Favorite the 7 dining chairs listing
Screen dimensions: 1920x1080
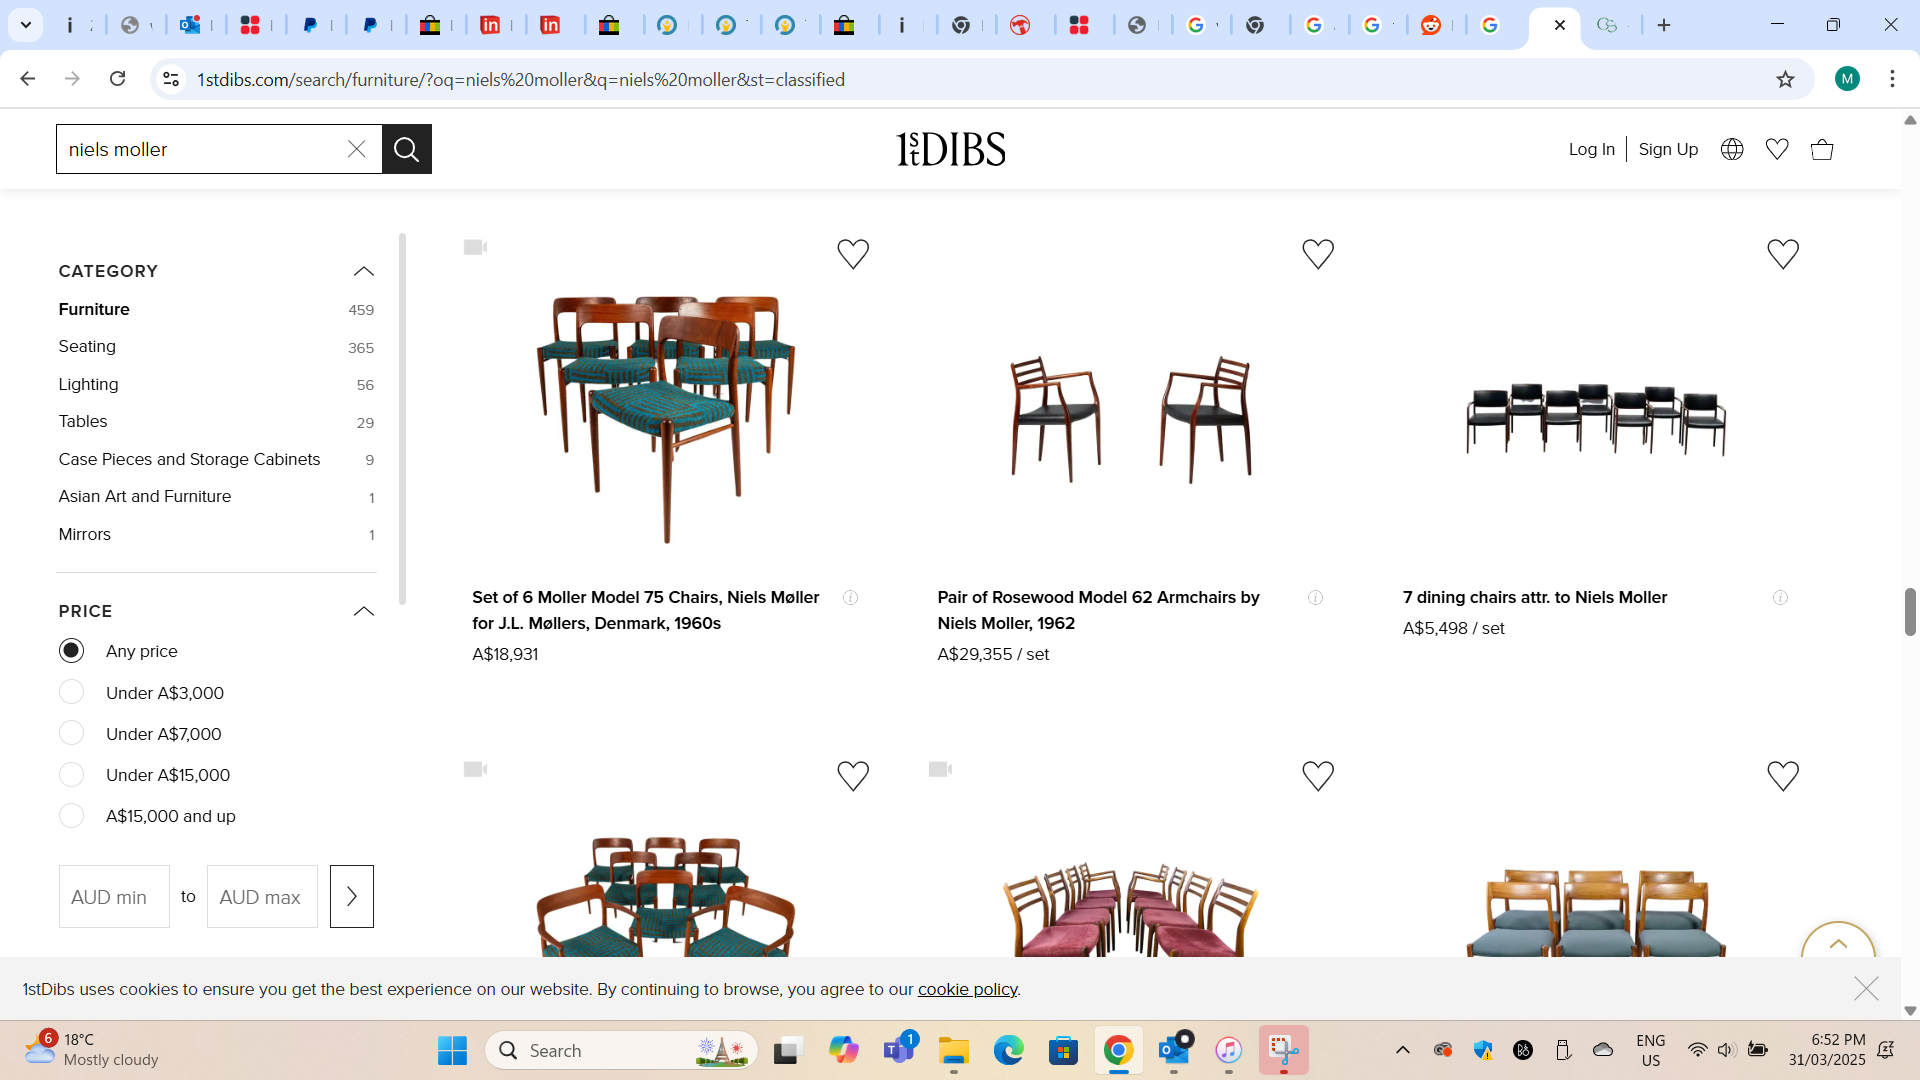point(1782,254)
